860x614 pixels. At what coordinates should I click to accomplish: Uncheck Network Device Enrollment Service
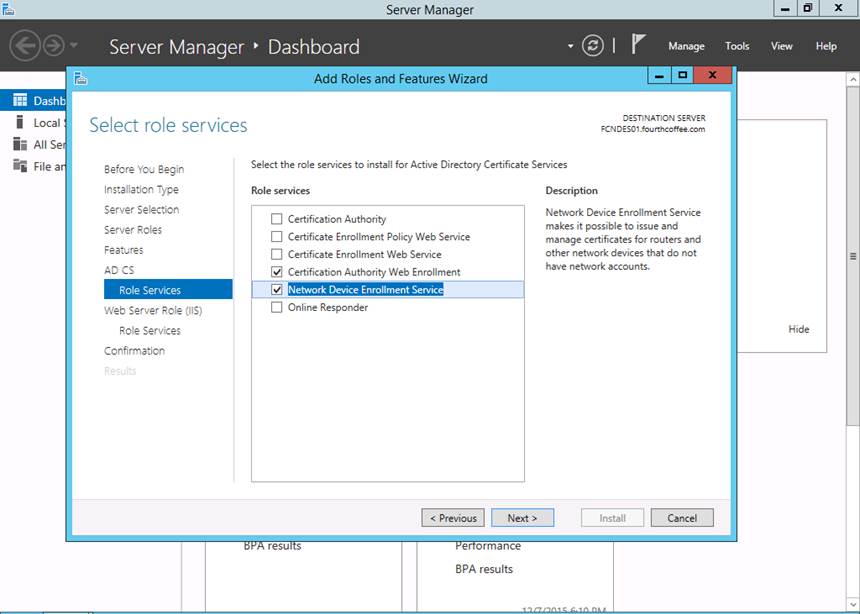coord(277,290)
